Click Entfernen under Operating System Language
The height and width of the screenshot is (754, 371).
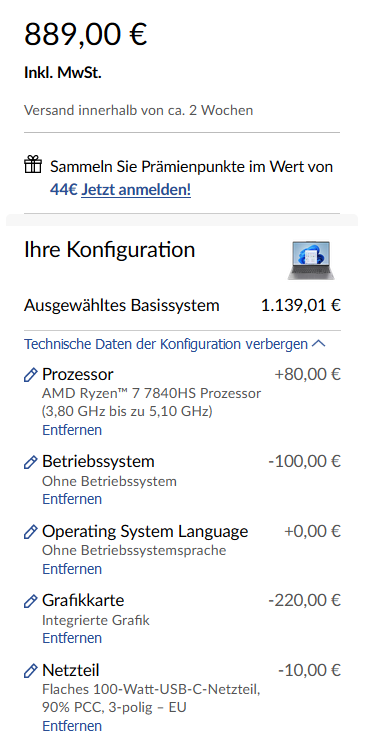click(x=72, y=569)
